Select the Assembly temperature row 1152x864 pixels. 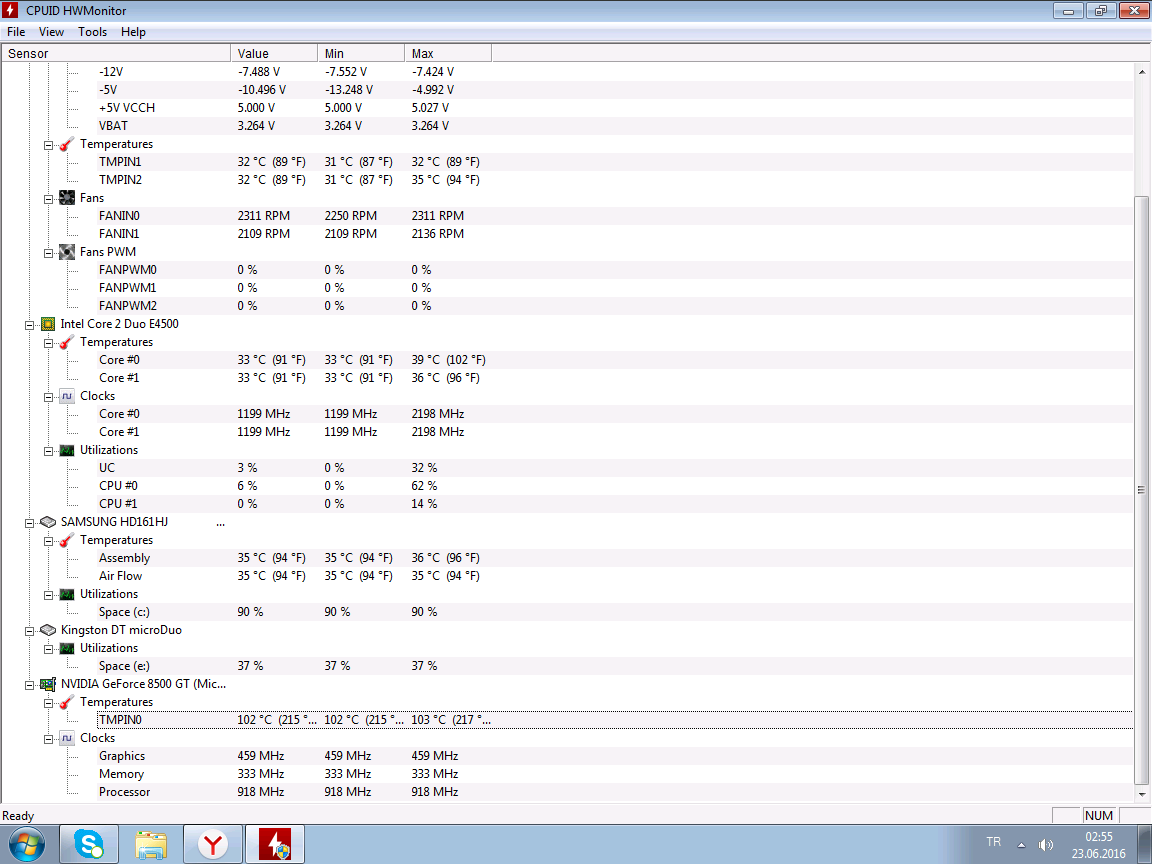615,558
